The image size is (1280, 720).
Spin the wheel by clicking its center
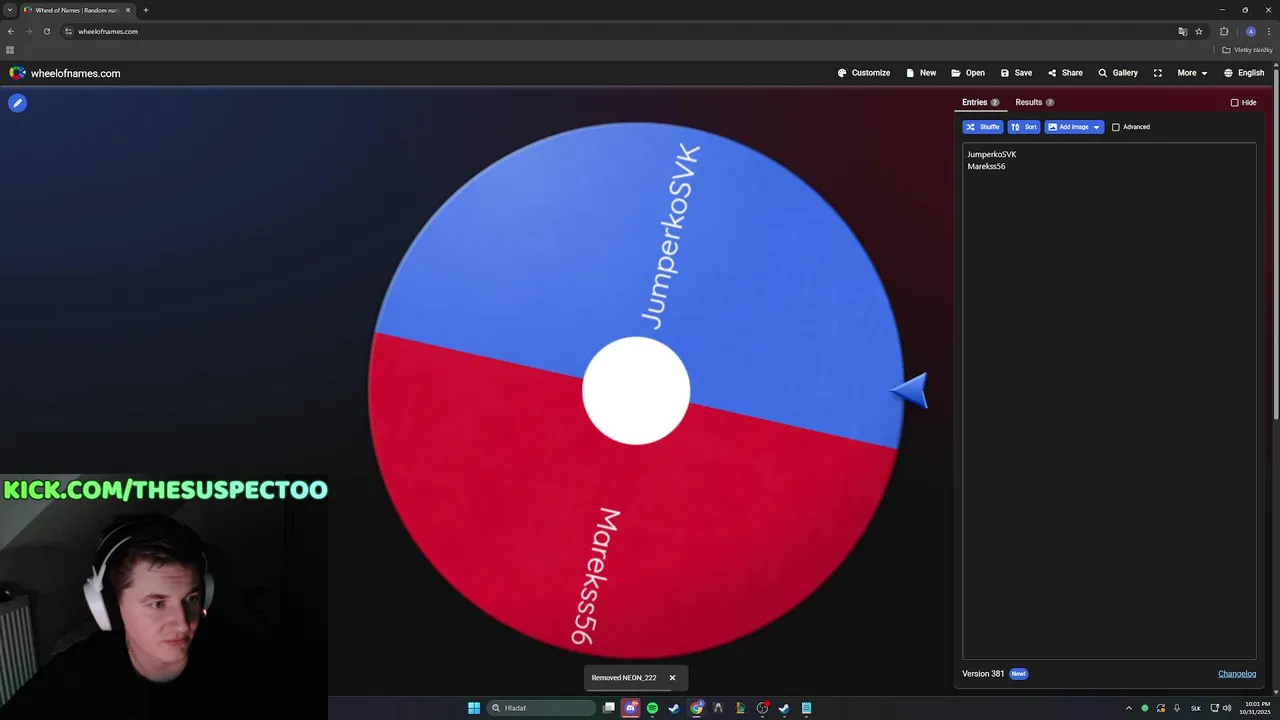coord(636,391)
